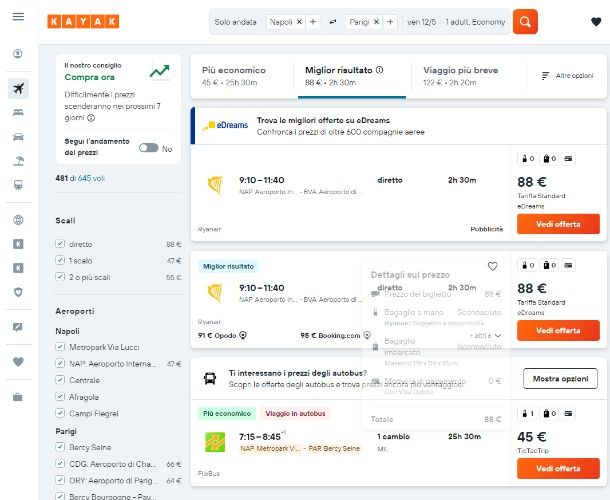Uncheck the Campi Flegrei checkbox

60,413
